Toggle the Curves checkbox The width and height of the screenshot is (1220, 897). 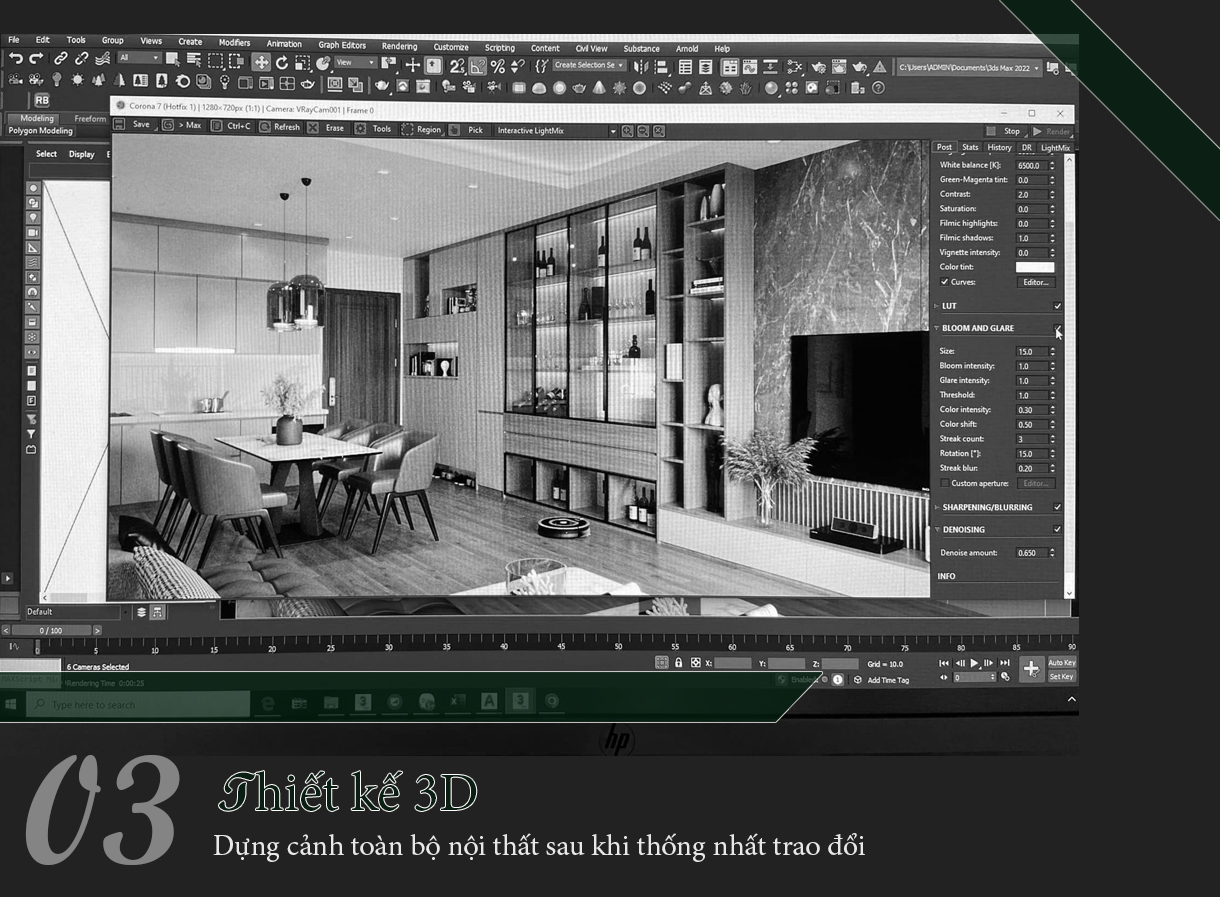[x=944, y=282]
